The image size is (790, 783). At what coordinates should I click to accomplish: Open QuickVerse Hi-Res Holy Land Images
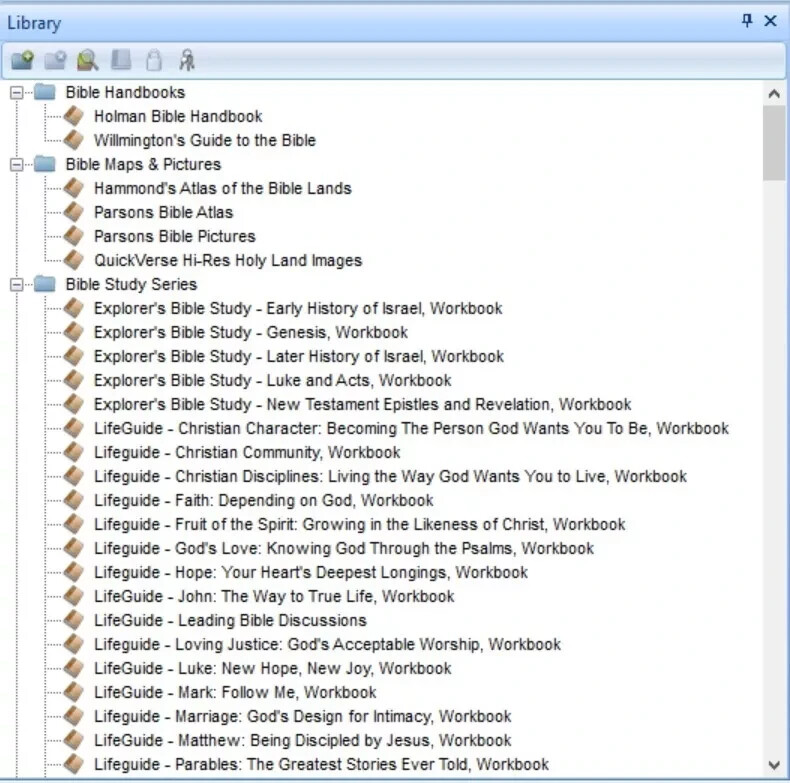228,260
